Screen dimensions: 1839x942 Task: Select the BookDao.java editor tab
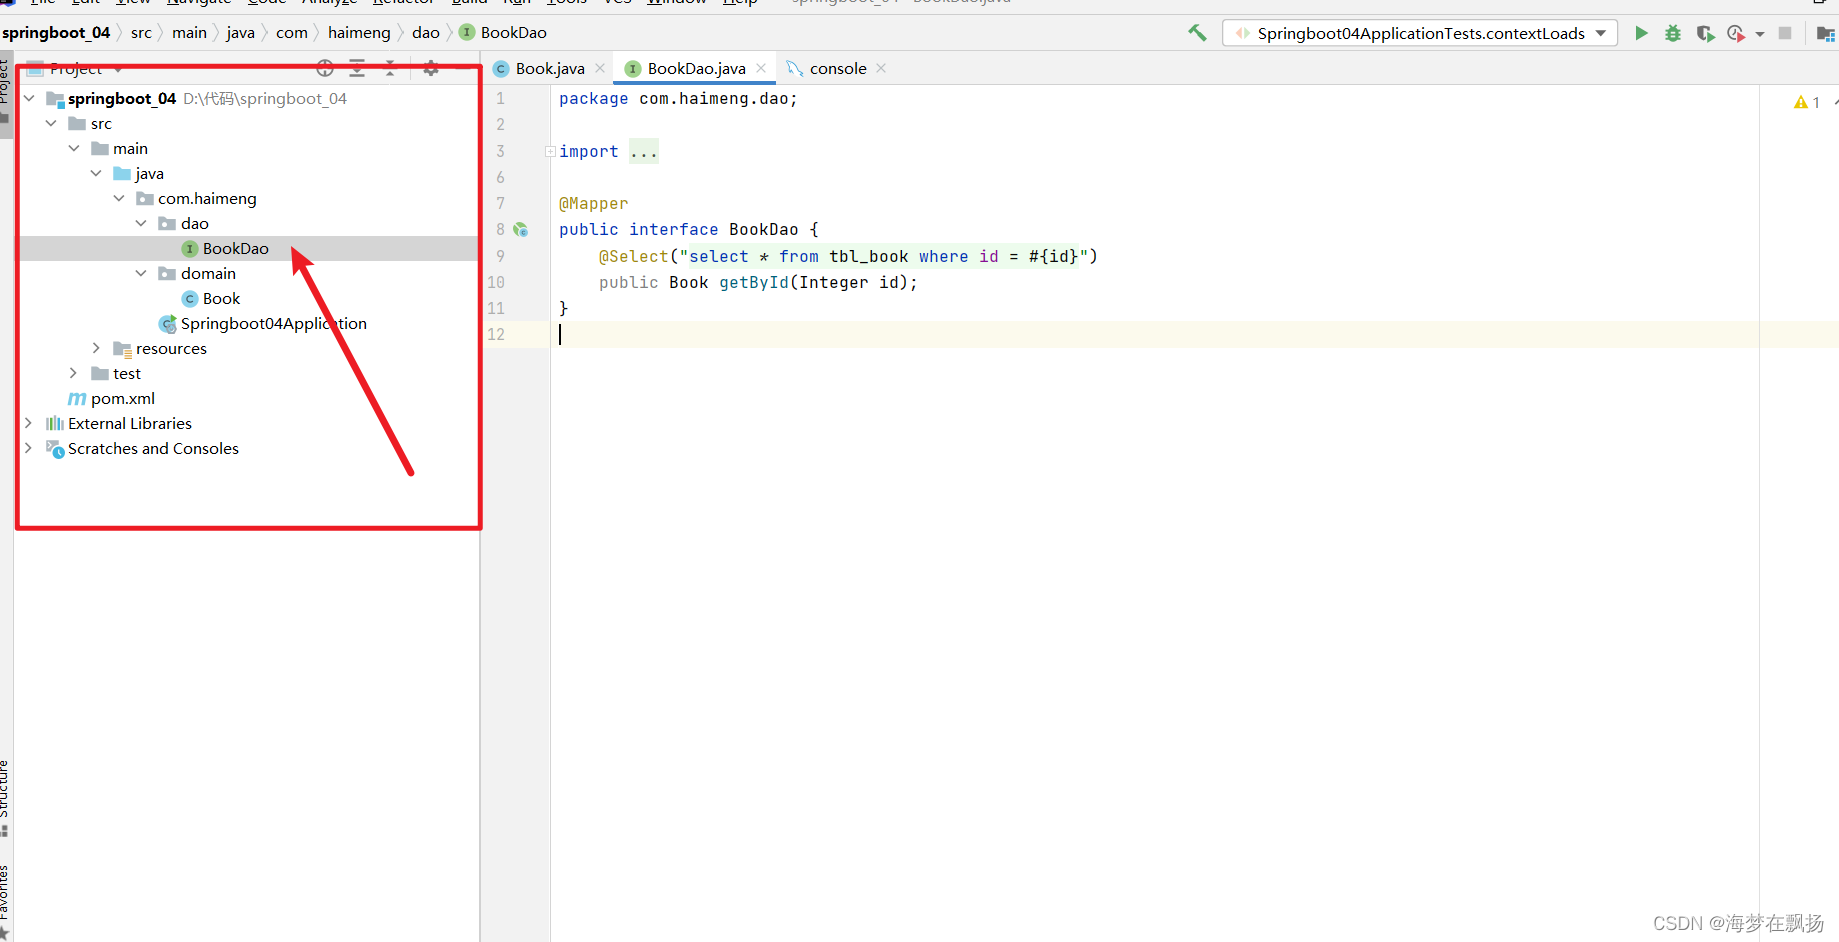click(696, 68)
